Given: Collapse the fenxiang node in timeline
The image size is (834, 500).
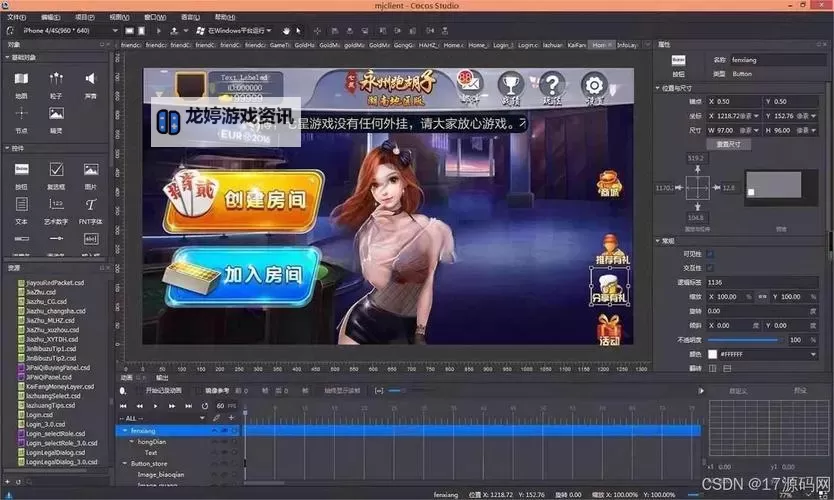Looking at the screenshot, I should 125,430.
